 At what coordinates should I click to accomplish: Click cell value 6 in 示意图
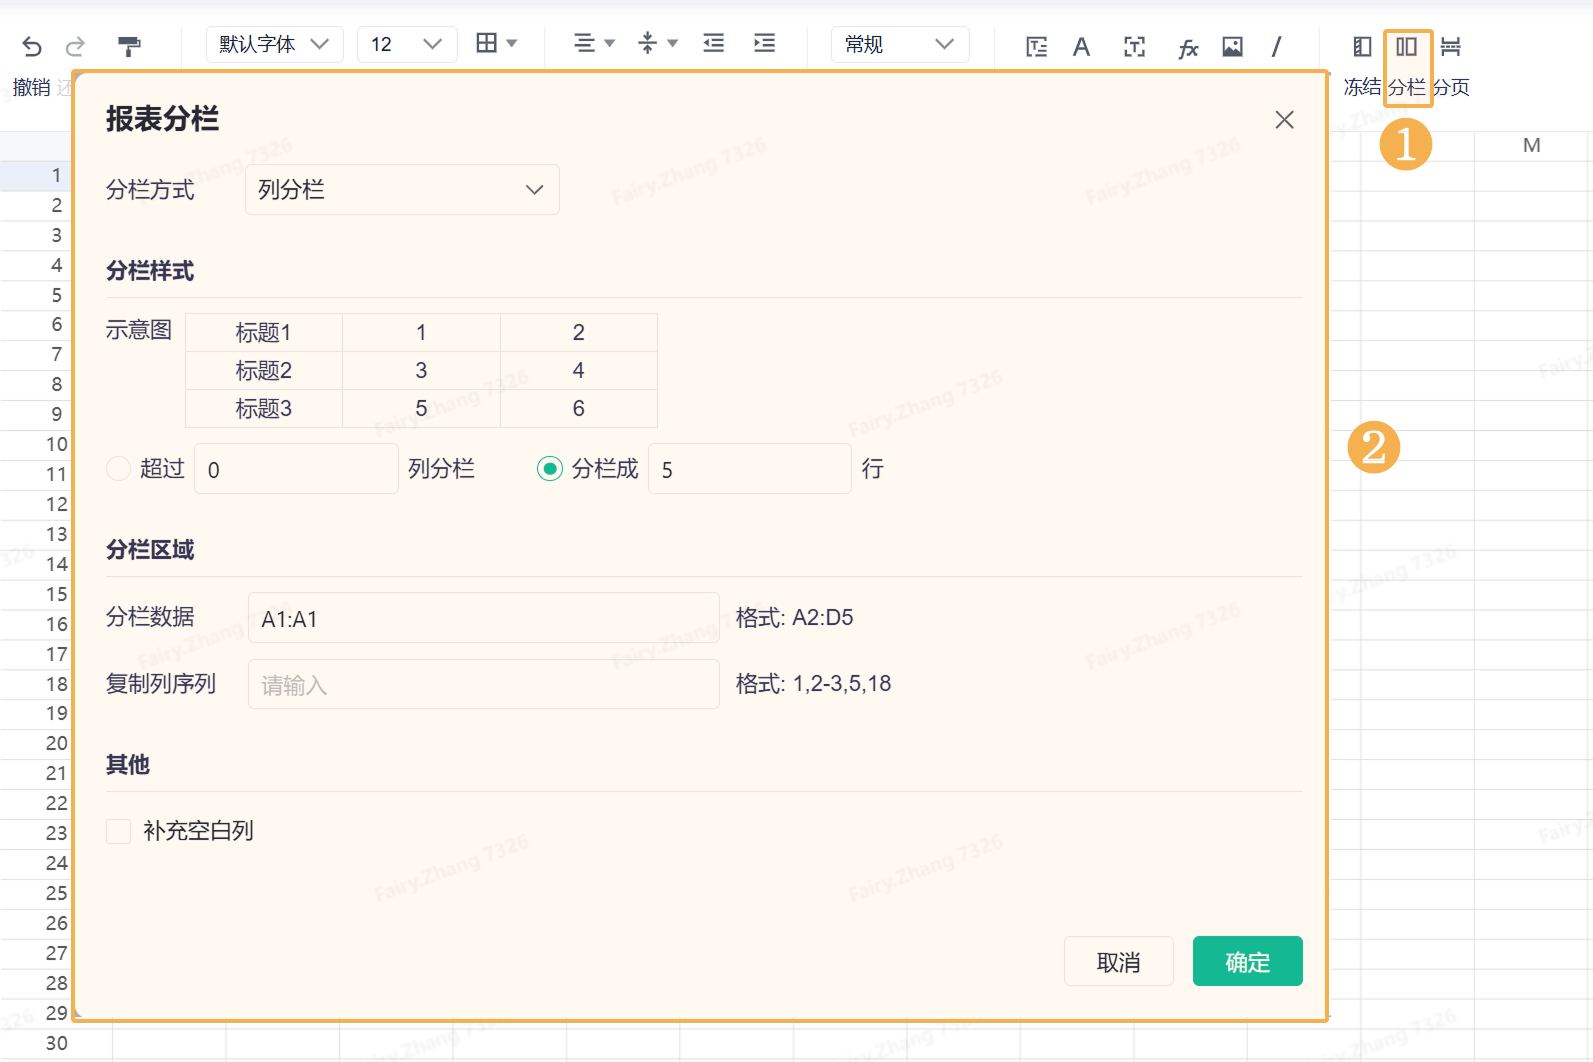[x=579, y=408]
